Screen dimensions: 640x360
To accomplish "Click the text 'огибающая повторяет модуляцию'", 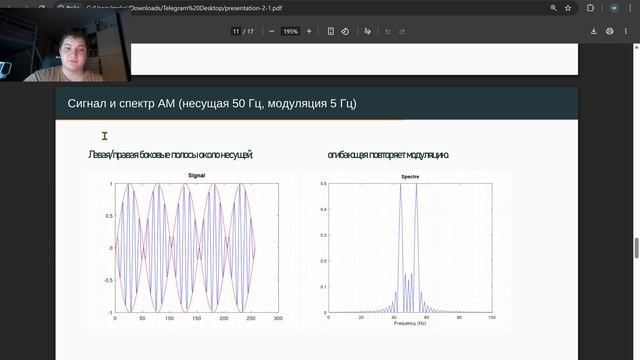I will tap(388, 155).
